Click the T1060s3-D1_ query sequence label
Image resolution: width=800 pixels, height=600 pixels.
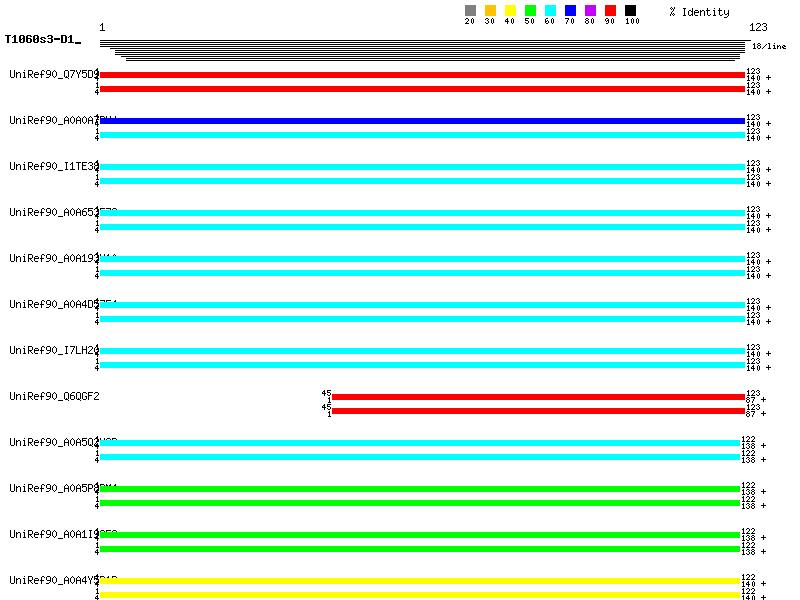tap(42, 40)
